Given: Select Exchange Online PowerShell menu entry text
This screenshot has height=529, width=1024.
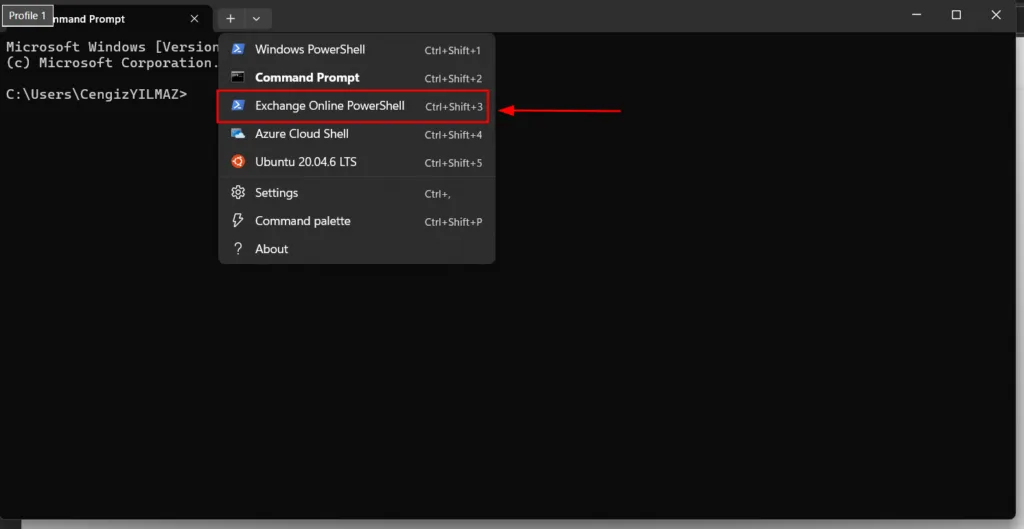Looking at the screenshot, I should click(x=329, y=106).
